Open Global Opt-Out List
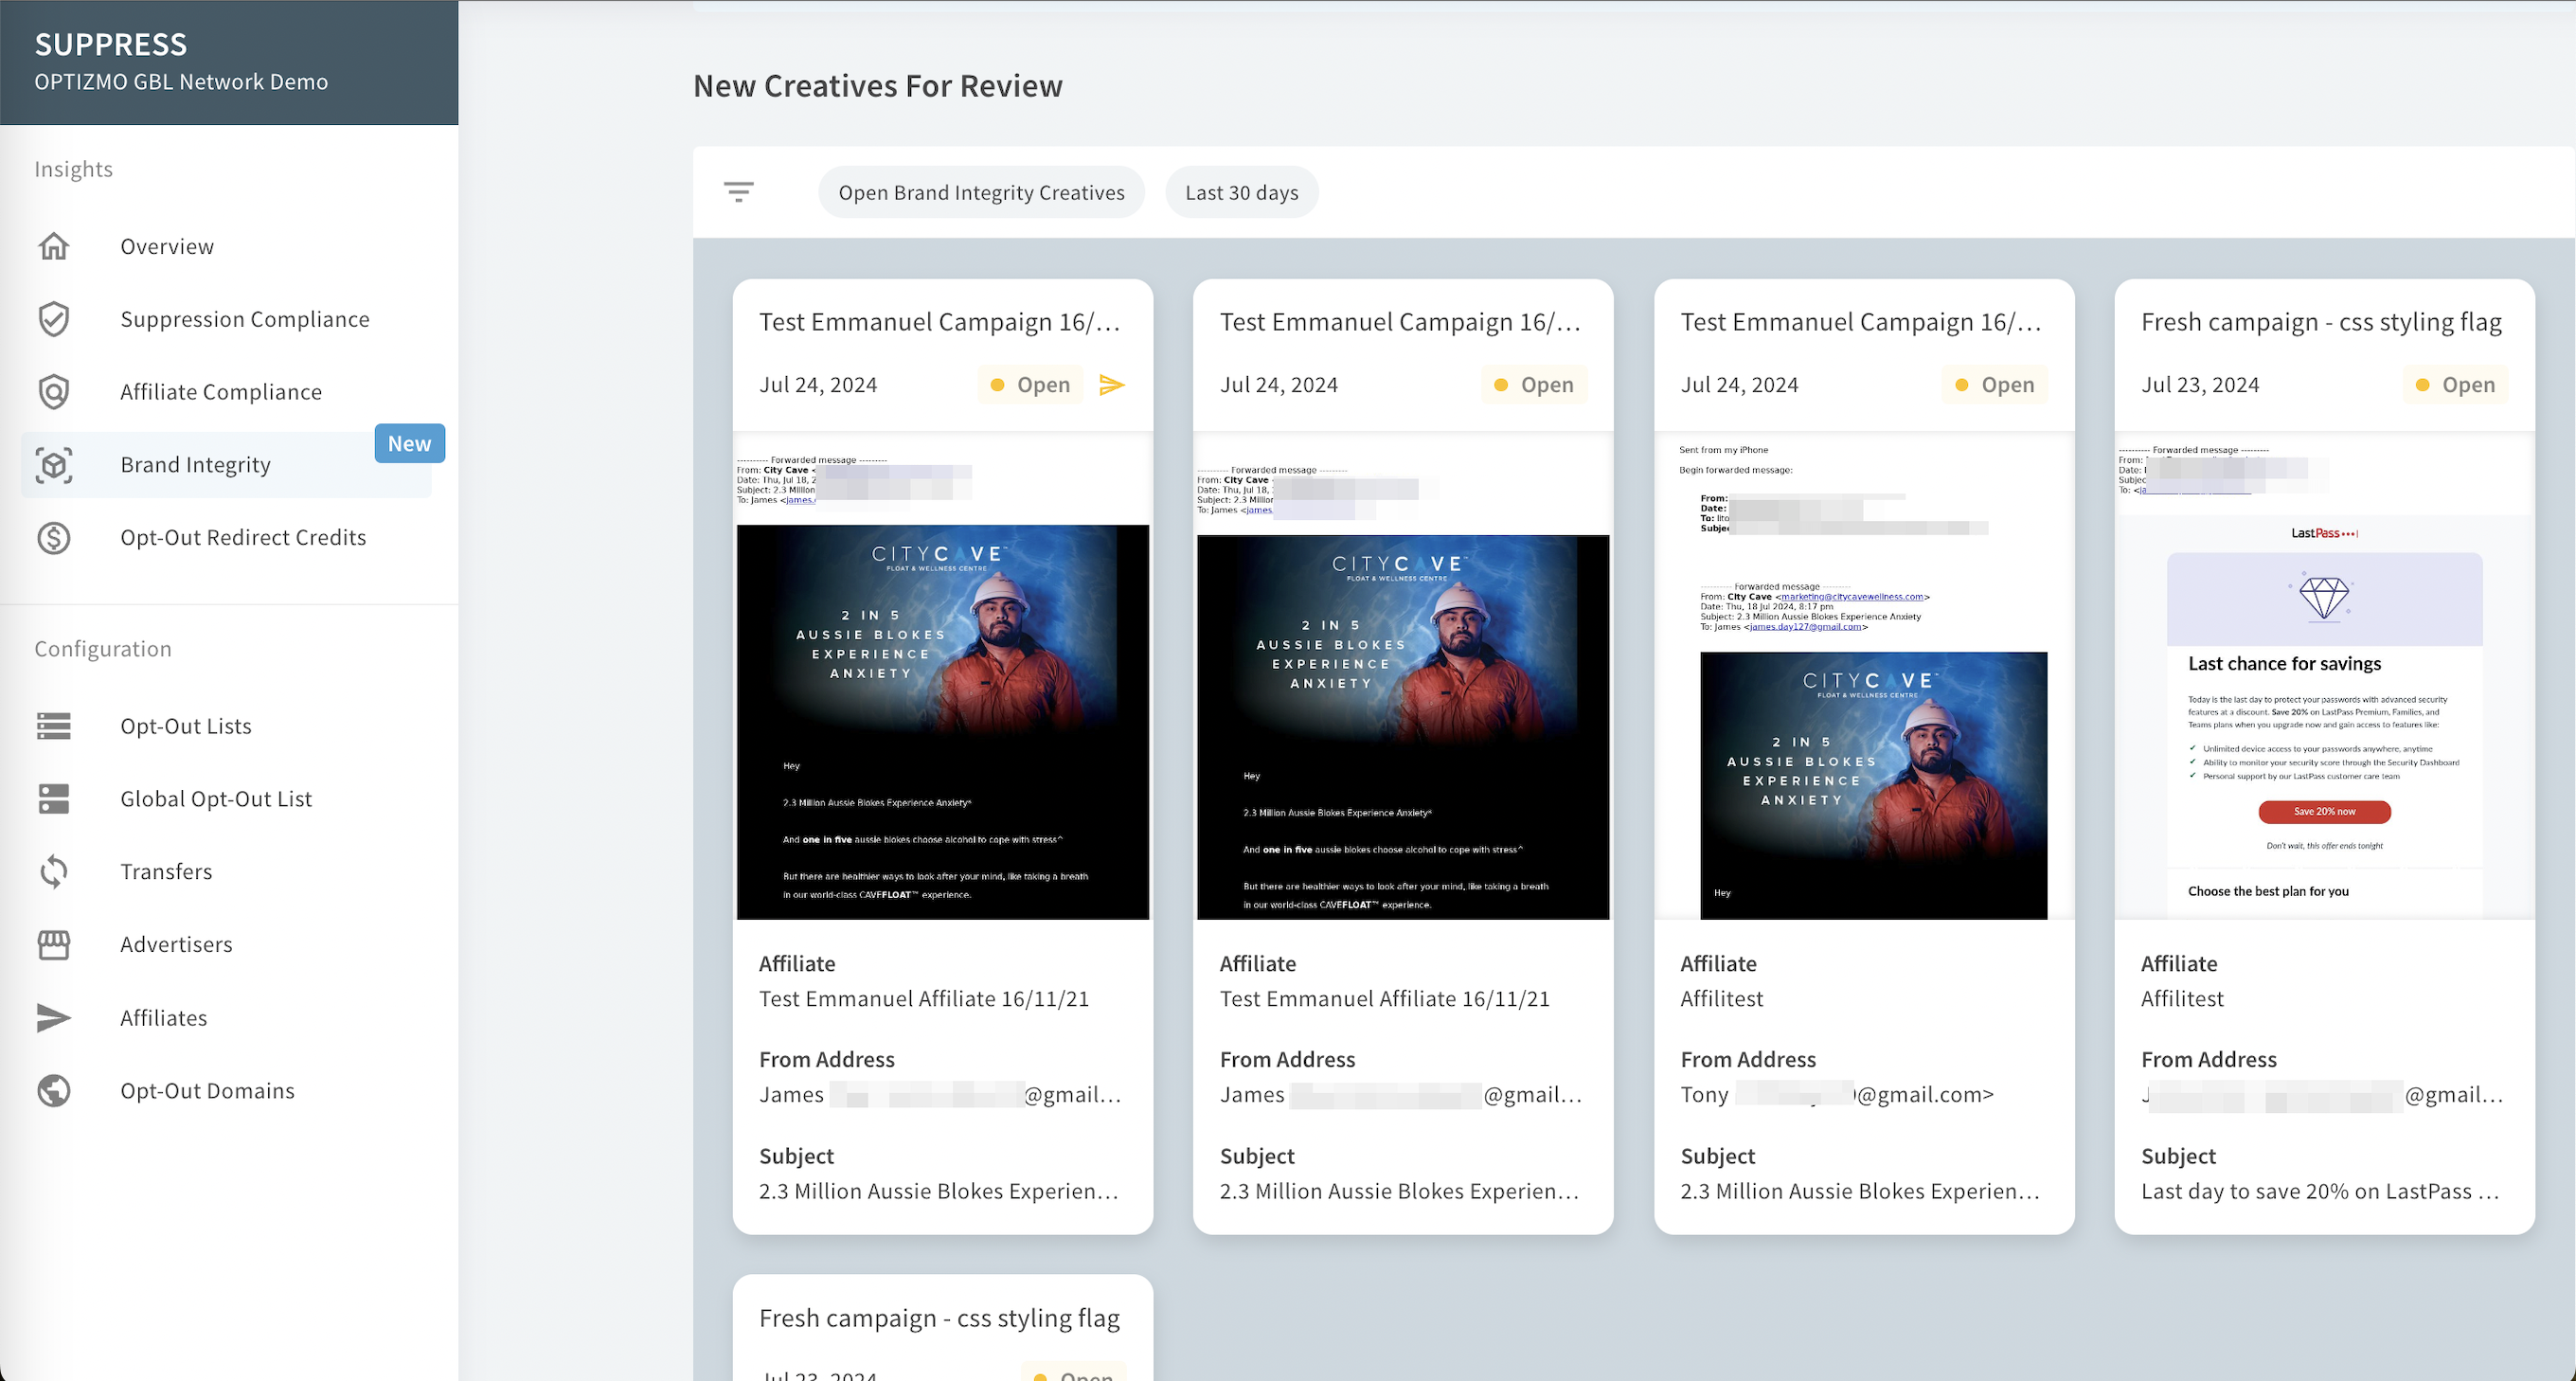Image resolution: width=2576 pixels, height=1381 pixels. [216, 800]
